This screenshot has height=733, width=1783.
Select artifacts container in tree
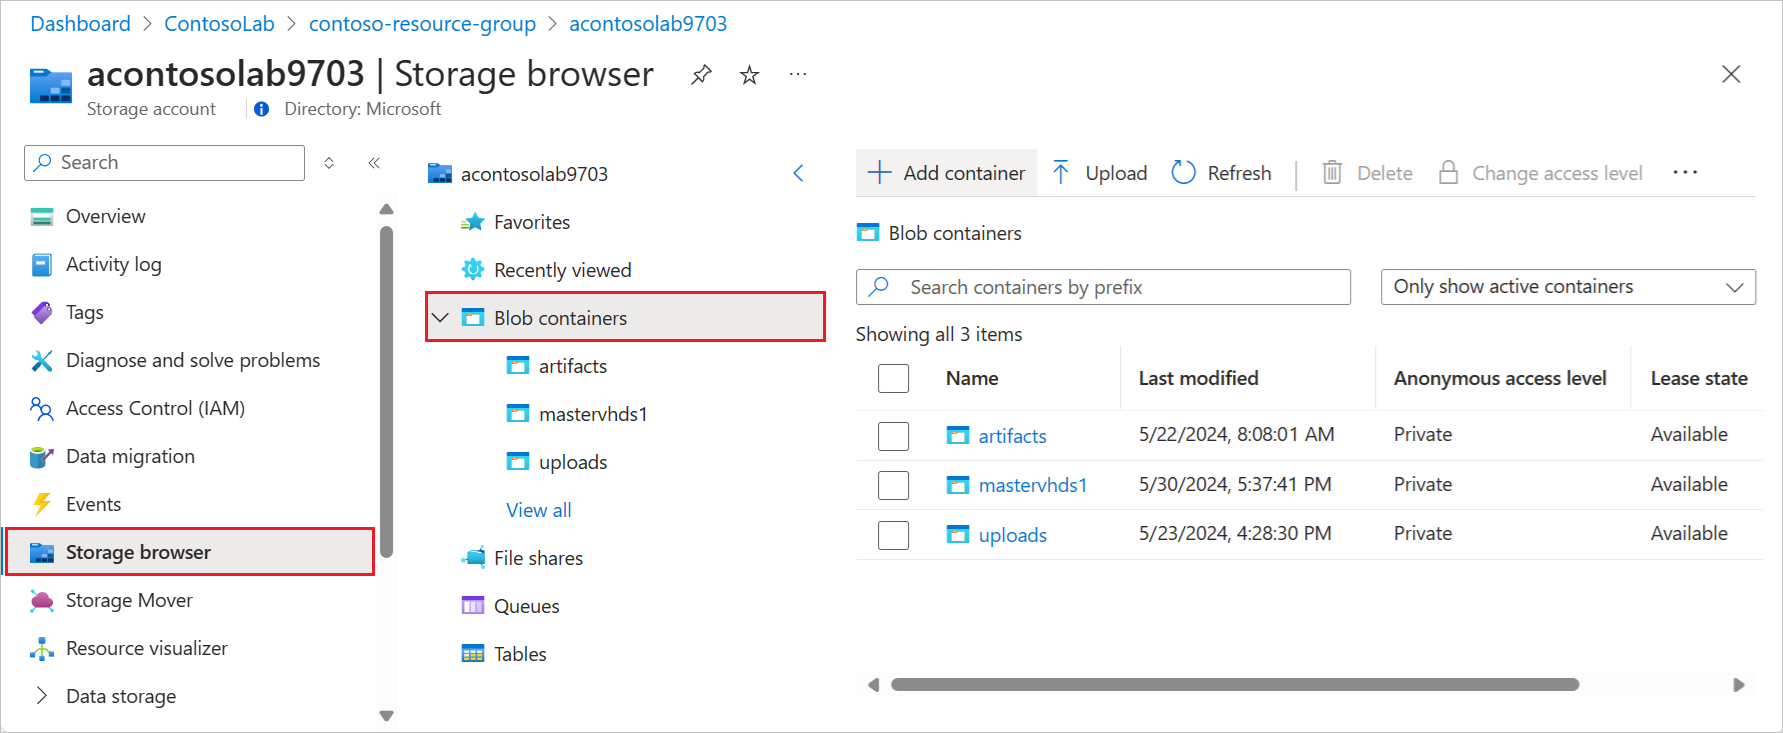572,366
